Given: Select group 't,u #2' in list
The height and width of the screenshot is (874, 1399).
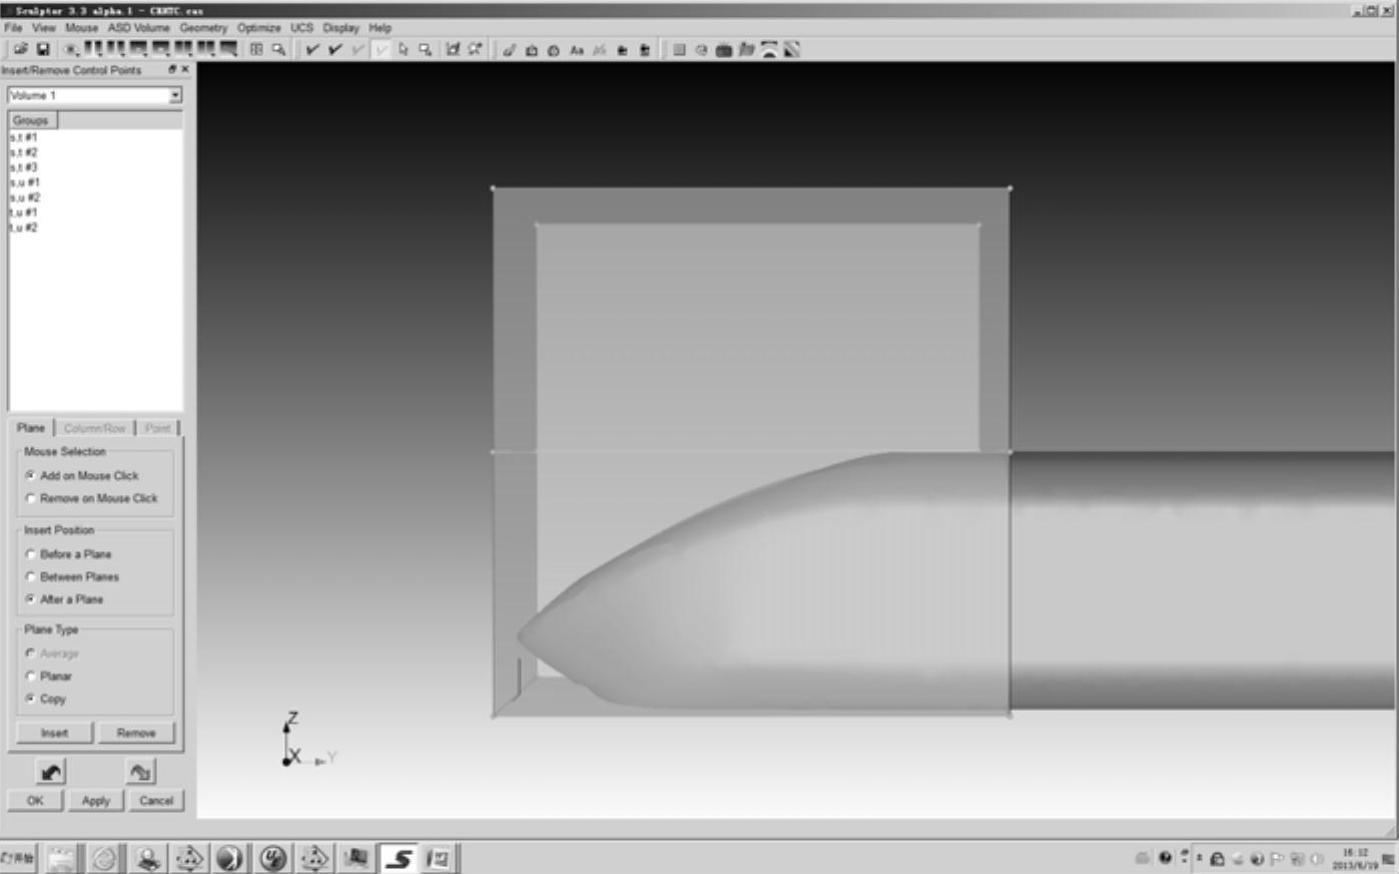Looking at the screenshot, I should tap(24, 227).
